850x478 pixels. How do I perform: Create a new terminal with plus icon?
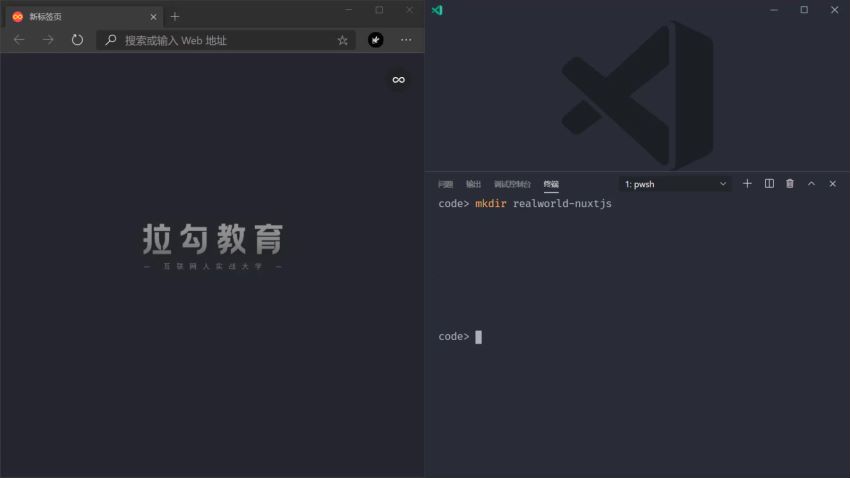coord(747,184)
